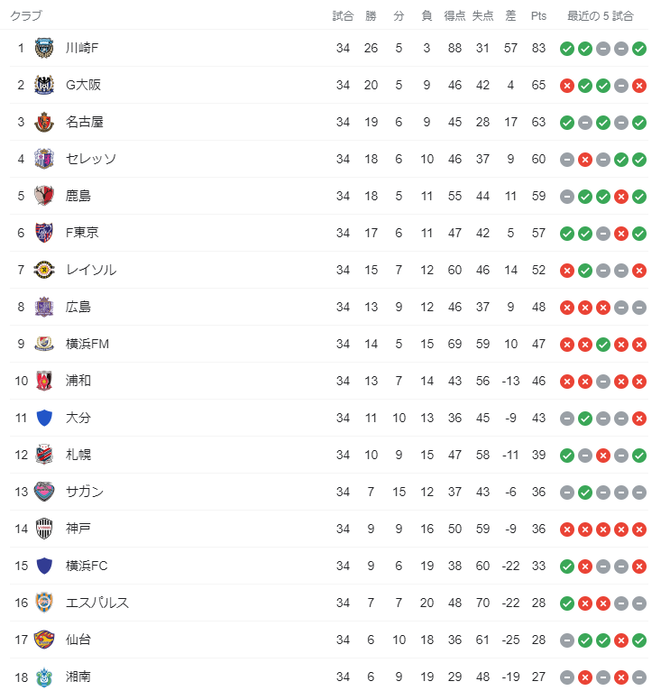Screen dimensions: 670x700
Task: Click the Pts column header
Action: click(x=539, y=16)
